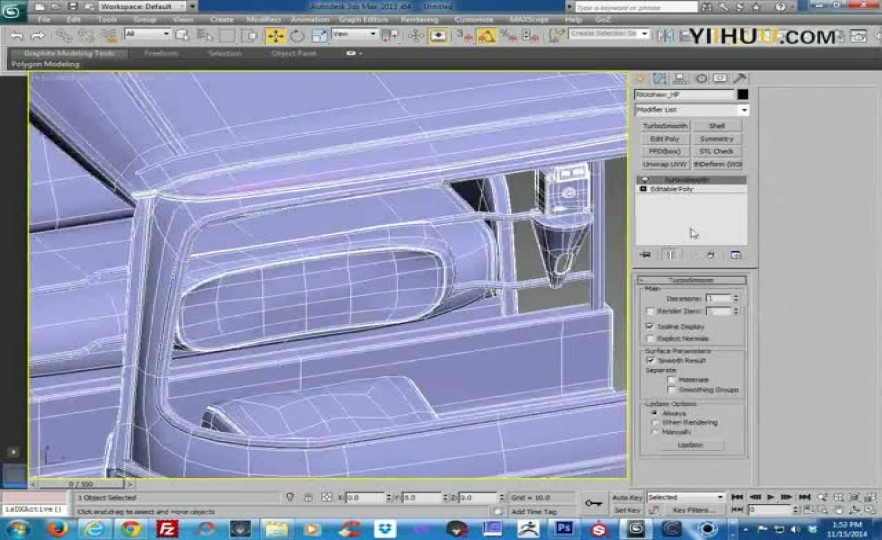Viewport: 882px width, 540px height.
Task: Enable Separate by Materials checkbox
Action: click(x=672, y=380)
